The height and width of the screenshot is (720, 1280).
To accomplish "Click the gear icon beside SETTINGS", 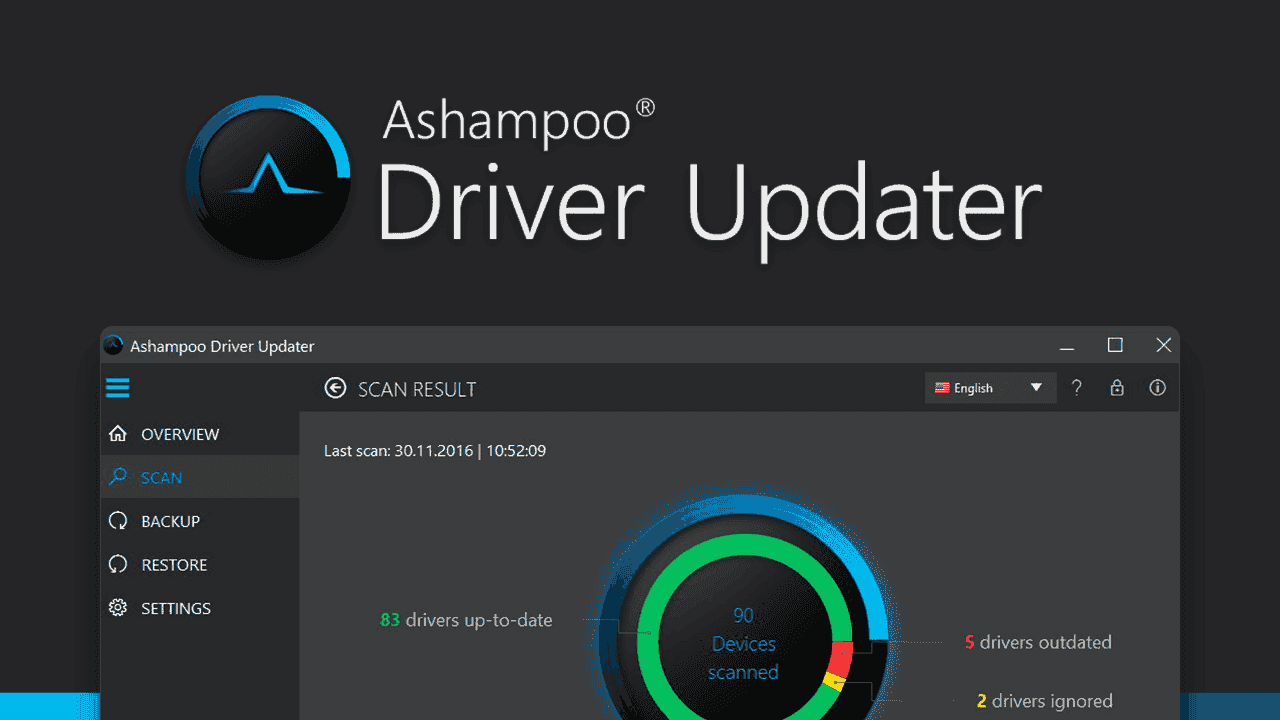I will pyautogui.click(x=118, y=608).
